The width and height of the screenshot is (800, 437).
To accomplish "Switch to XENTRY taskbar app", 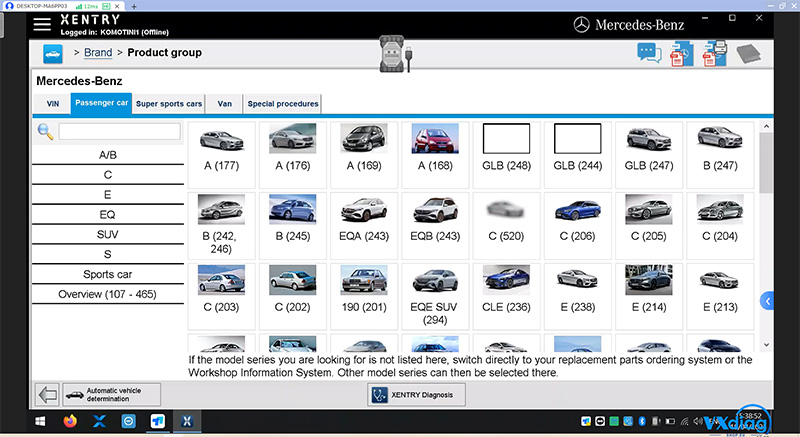I will pyautogui.click(x=187, y=421).
